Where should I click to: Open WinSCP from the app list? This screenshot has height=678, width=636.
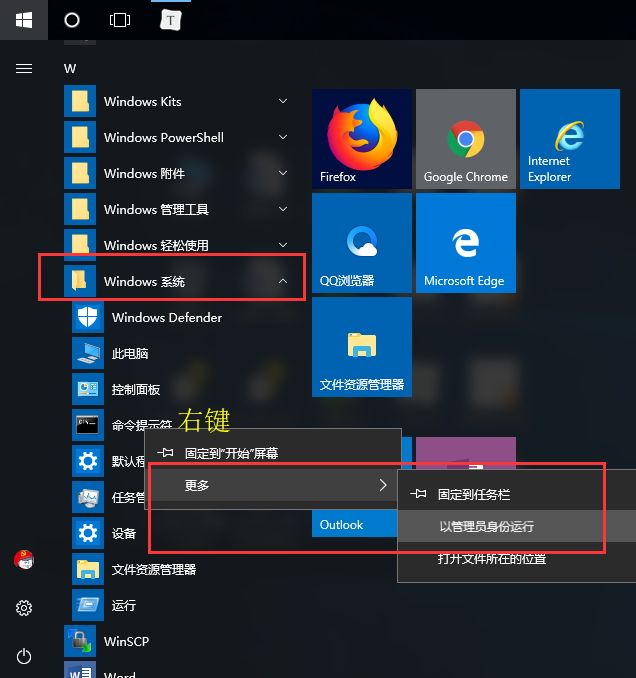coord(126,641)
